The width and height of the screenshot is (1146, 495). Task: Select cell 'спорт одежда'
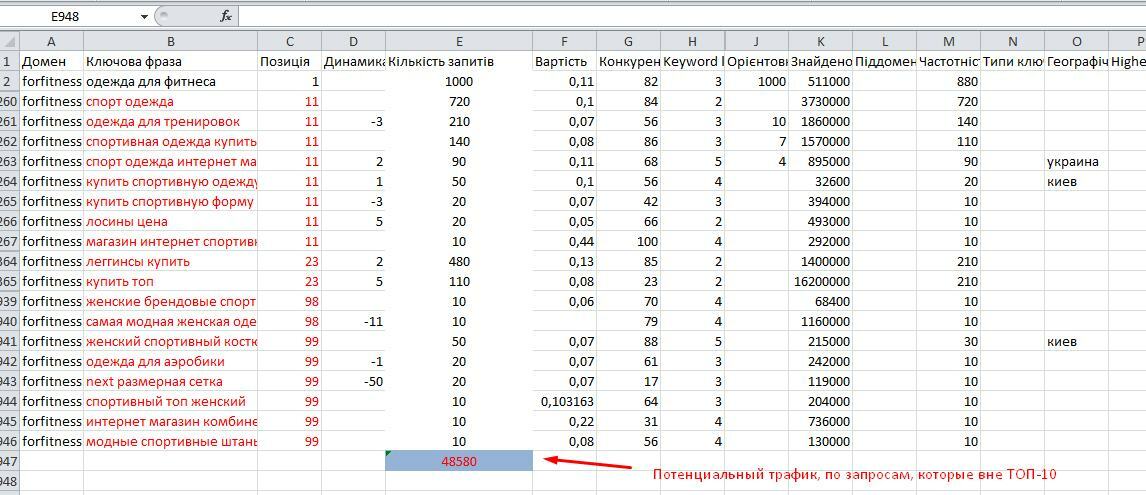coord(170,102)
